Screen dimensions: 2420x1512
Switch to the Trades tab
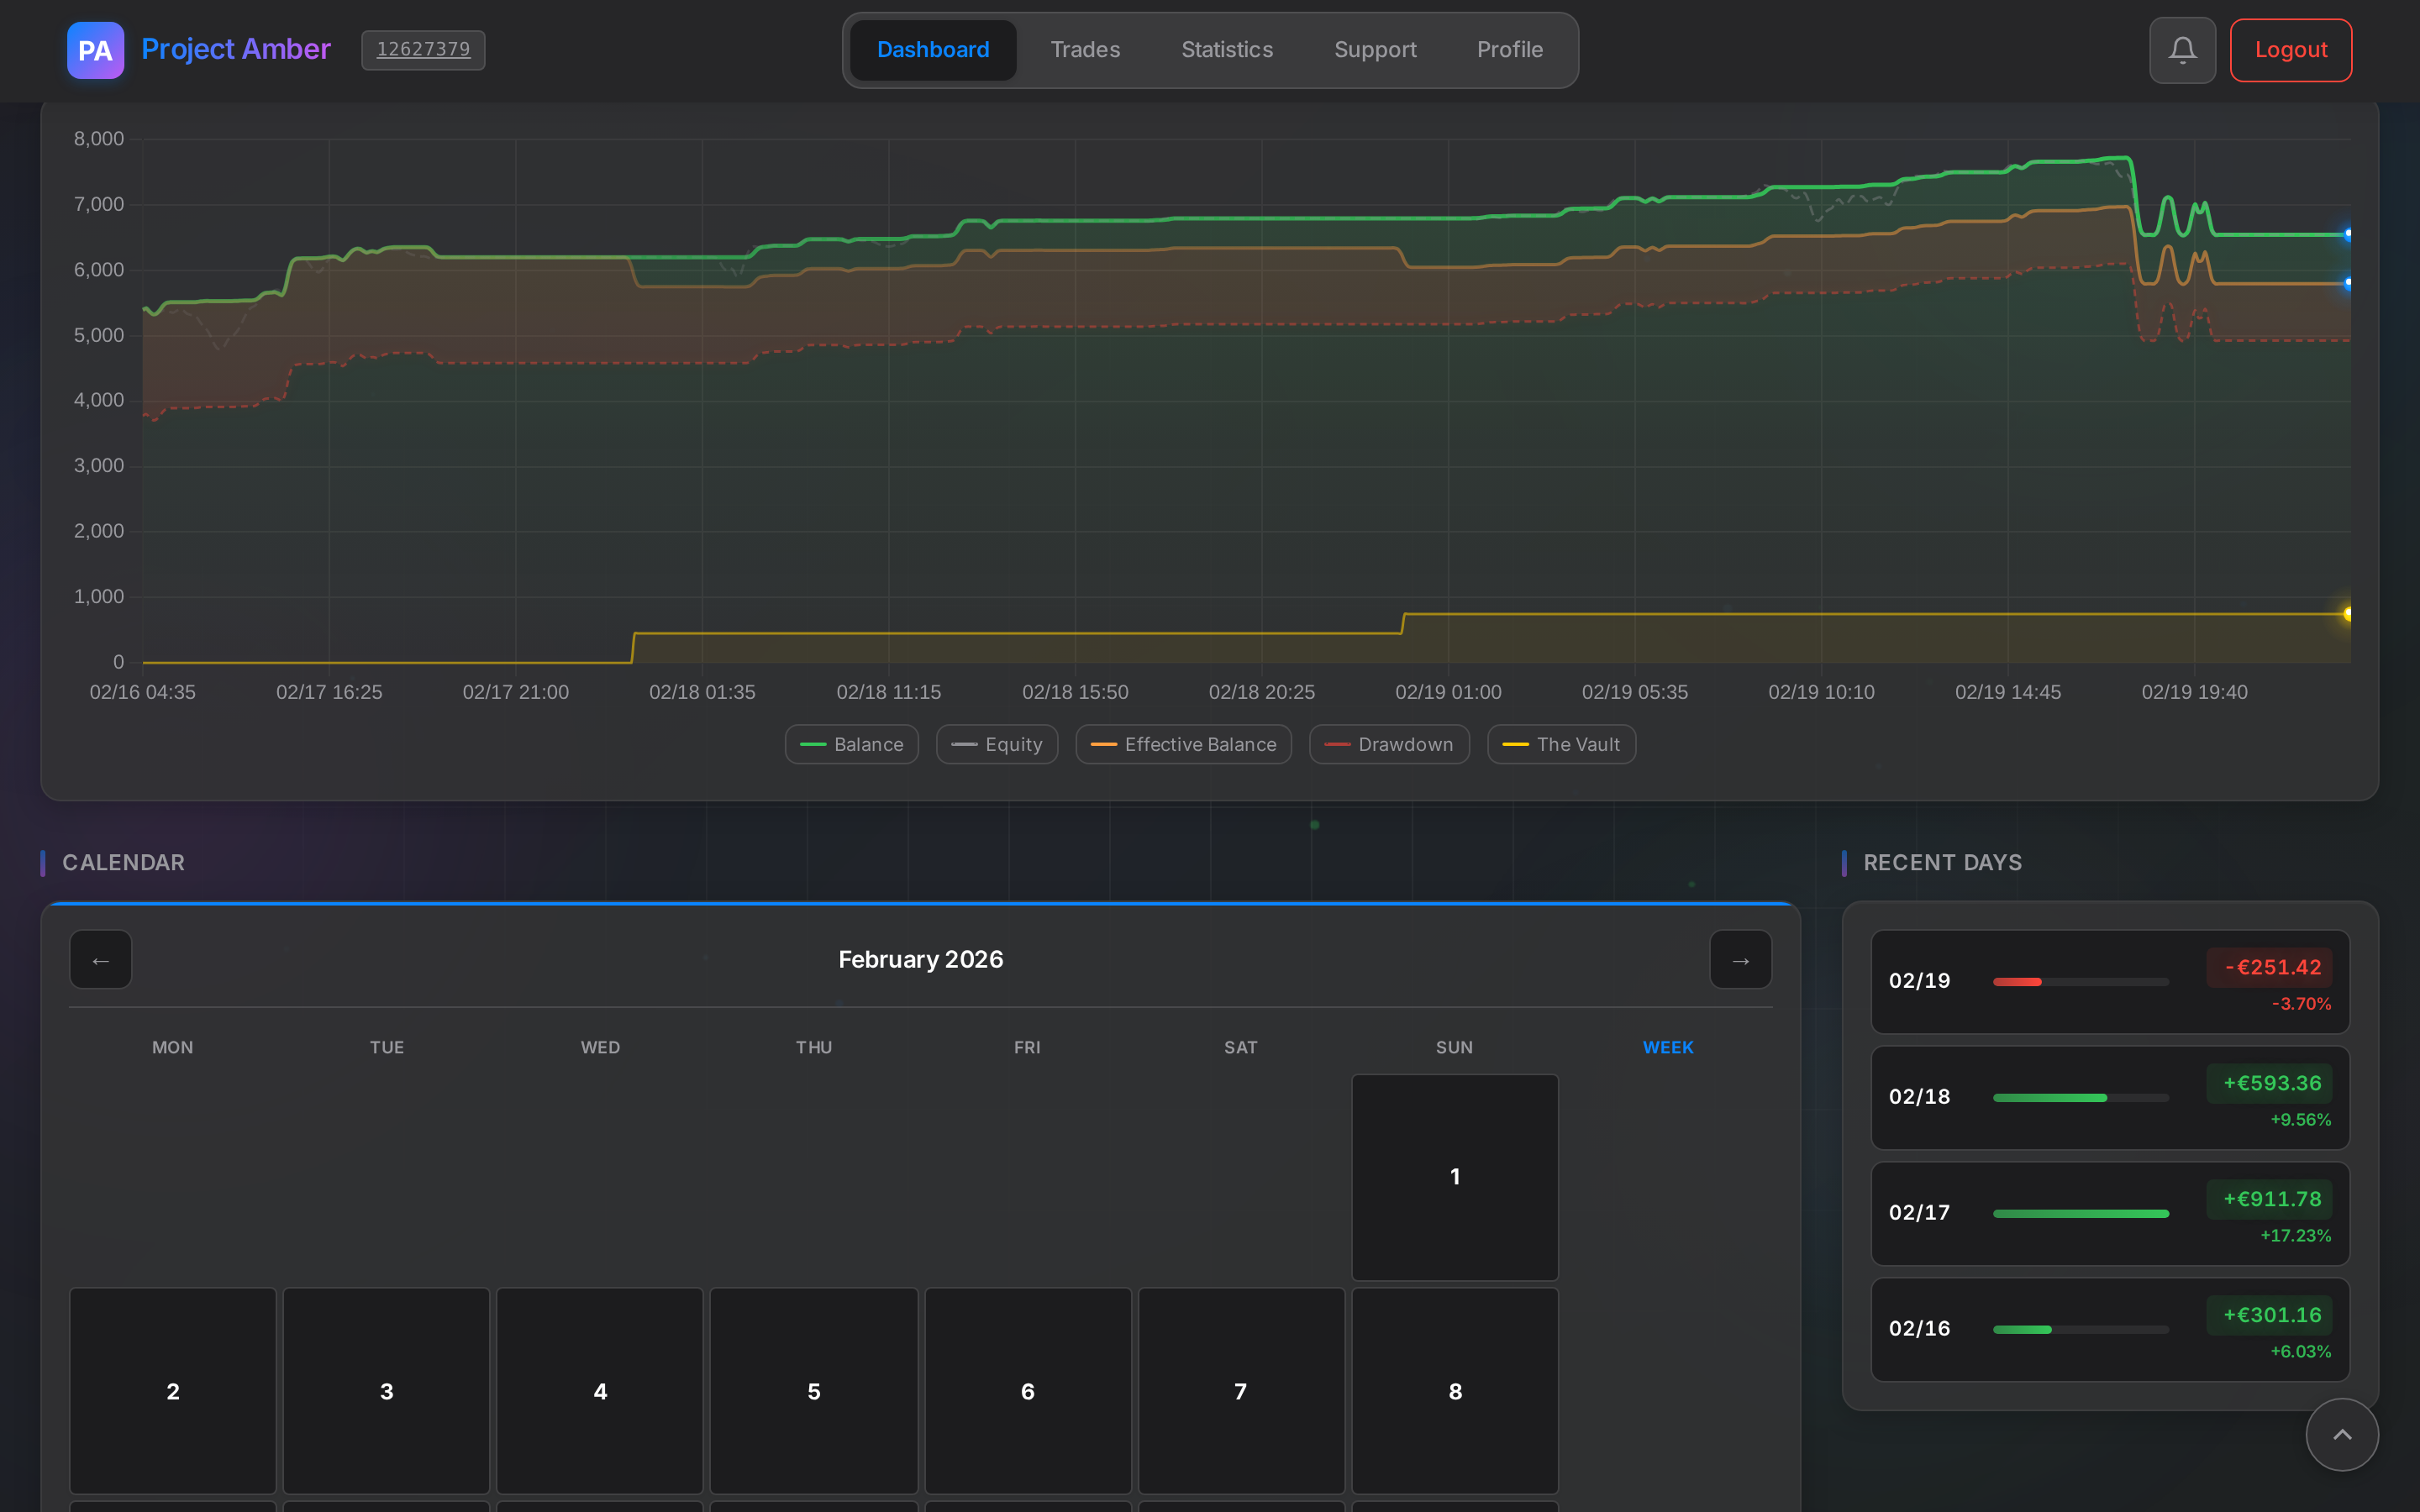(x=1085, y=49)
